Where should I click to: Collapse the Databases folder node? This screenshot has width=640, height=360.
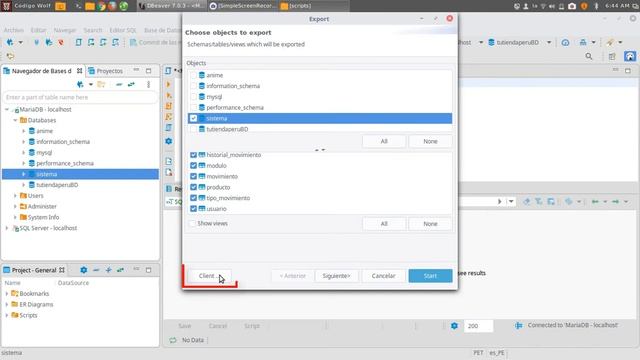coord(15,120)
